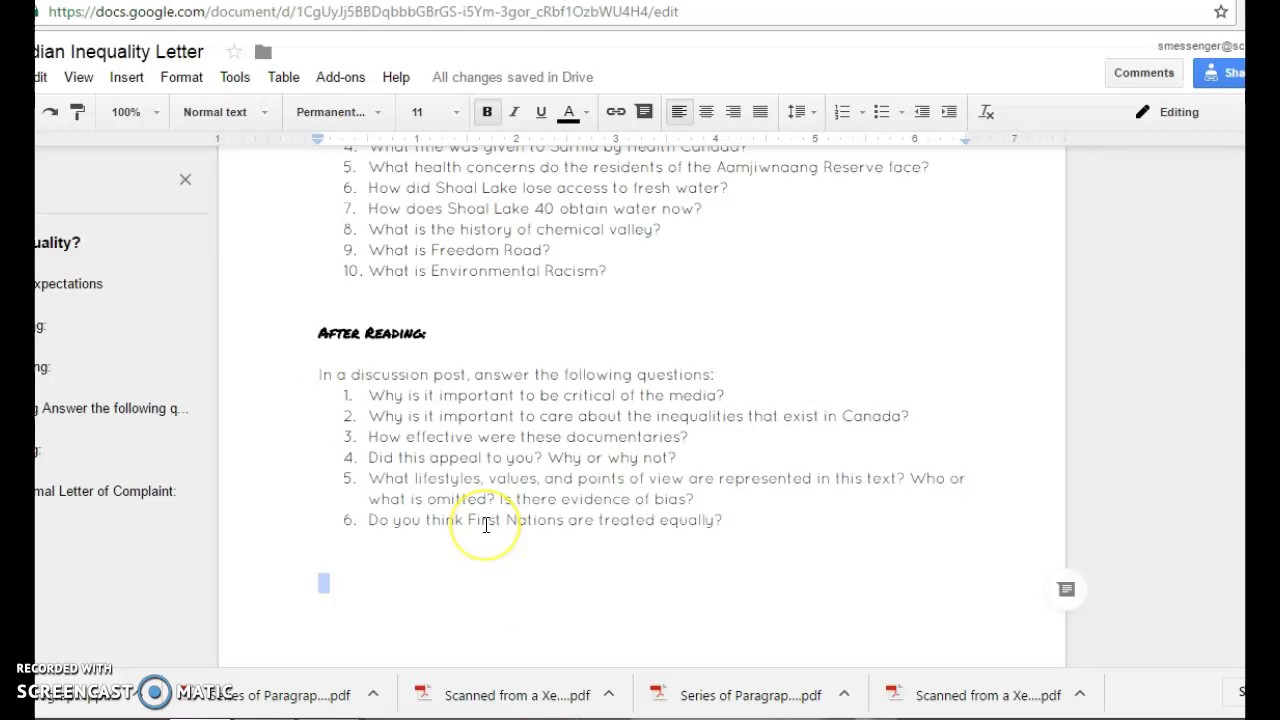1280x720 pixels.
Task: Open the line spacing menu
Action: pos(802,112)
